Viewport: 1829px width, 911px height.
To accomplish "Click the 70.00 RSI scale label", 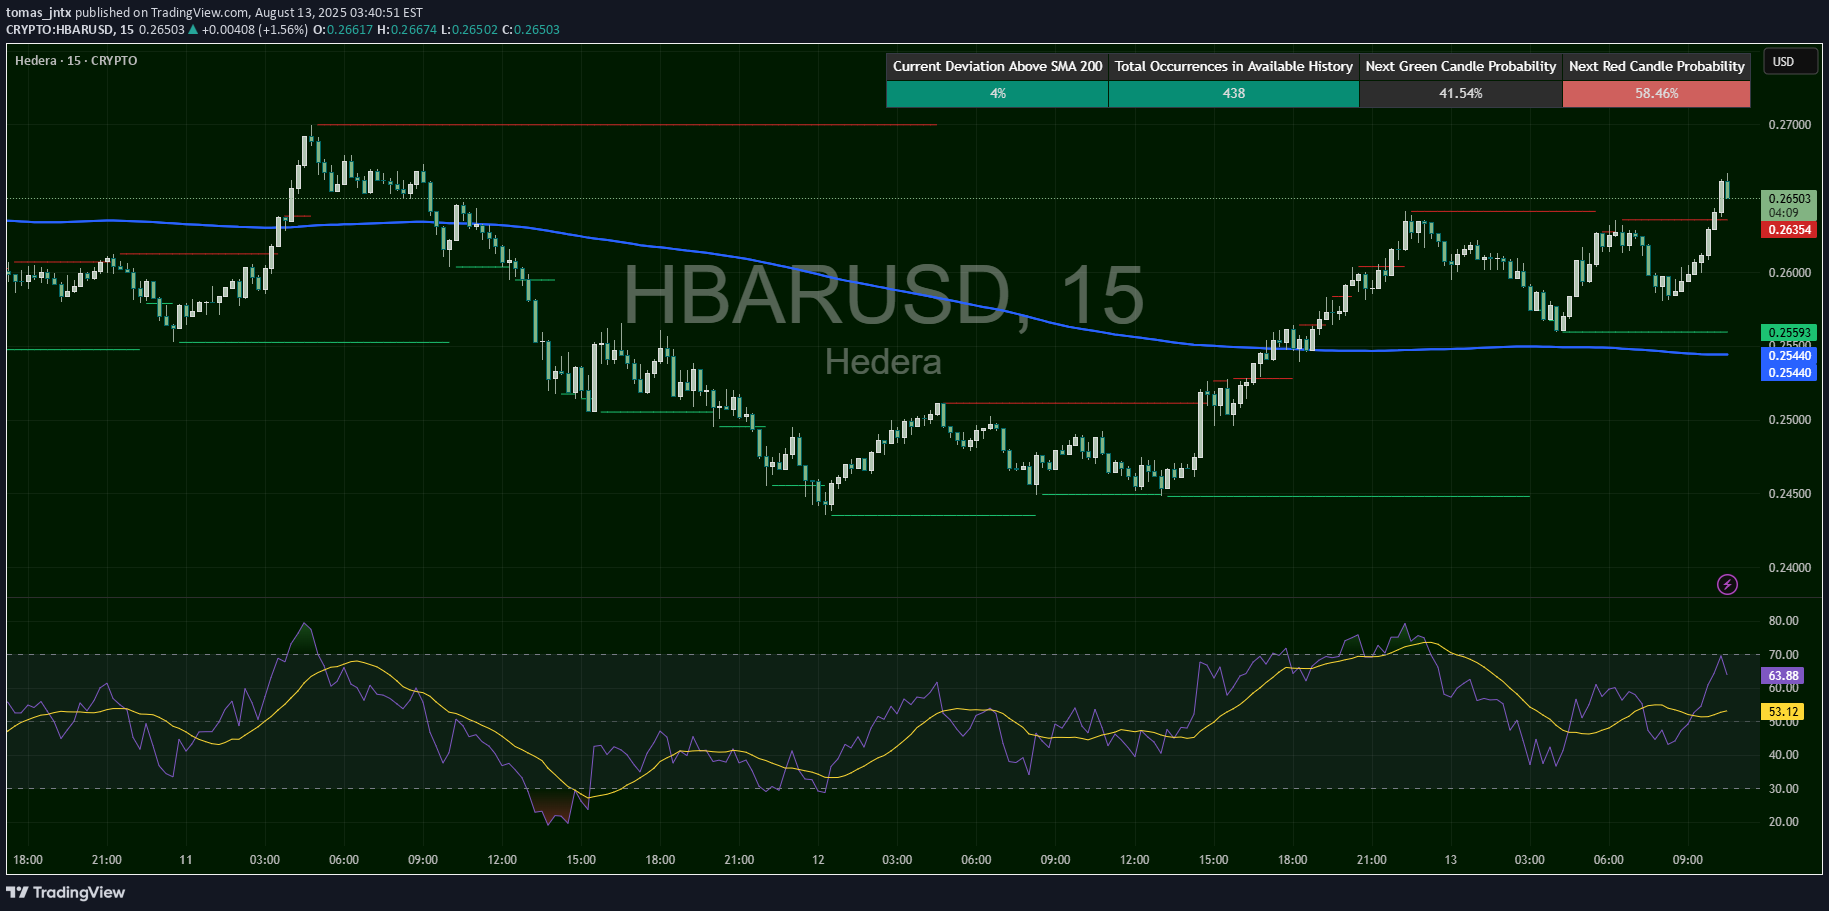I will pyautogui.click(x=1783, y=655).
